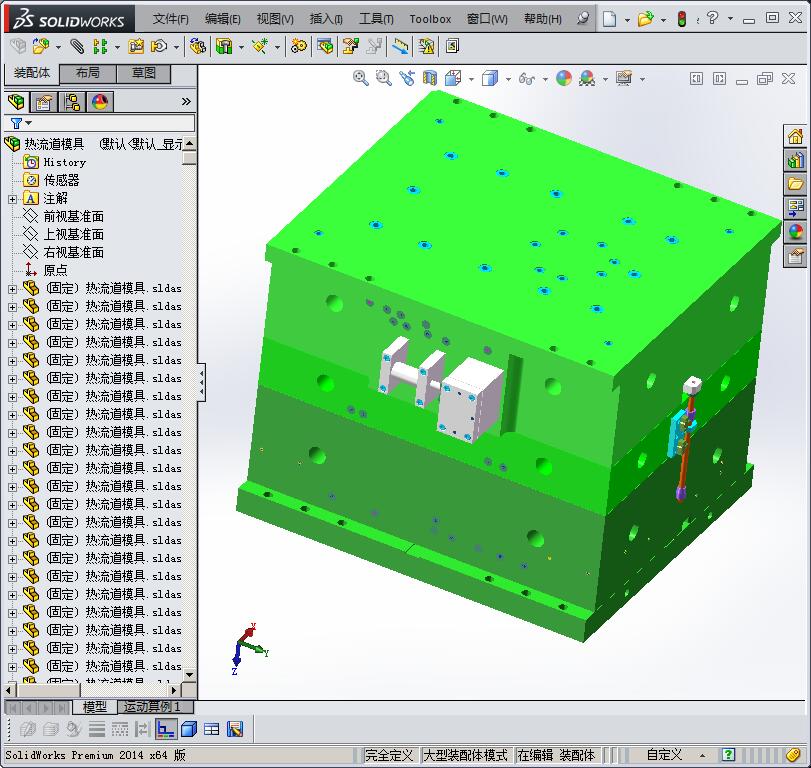
Task: Select the zoom to fit magnifier icon
Action: click(362, 78)
